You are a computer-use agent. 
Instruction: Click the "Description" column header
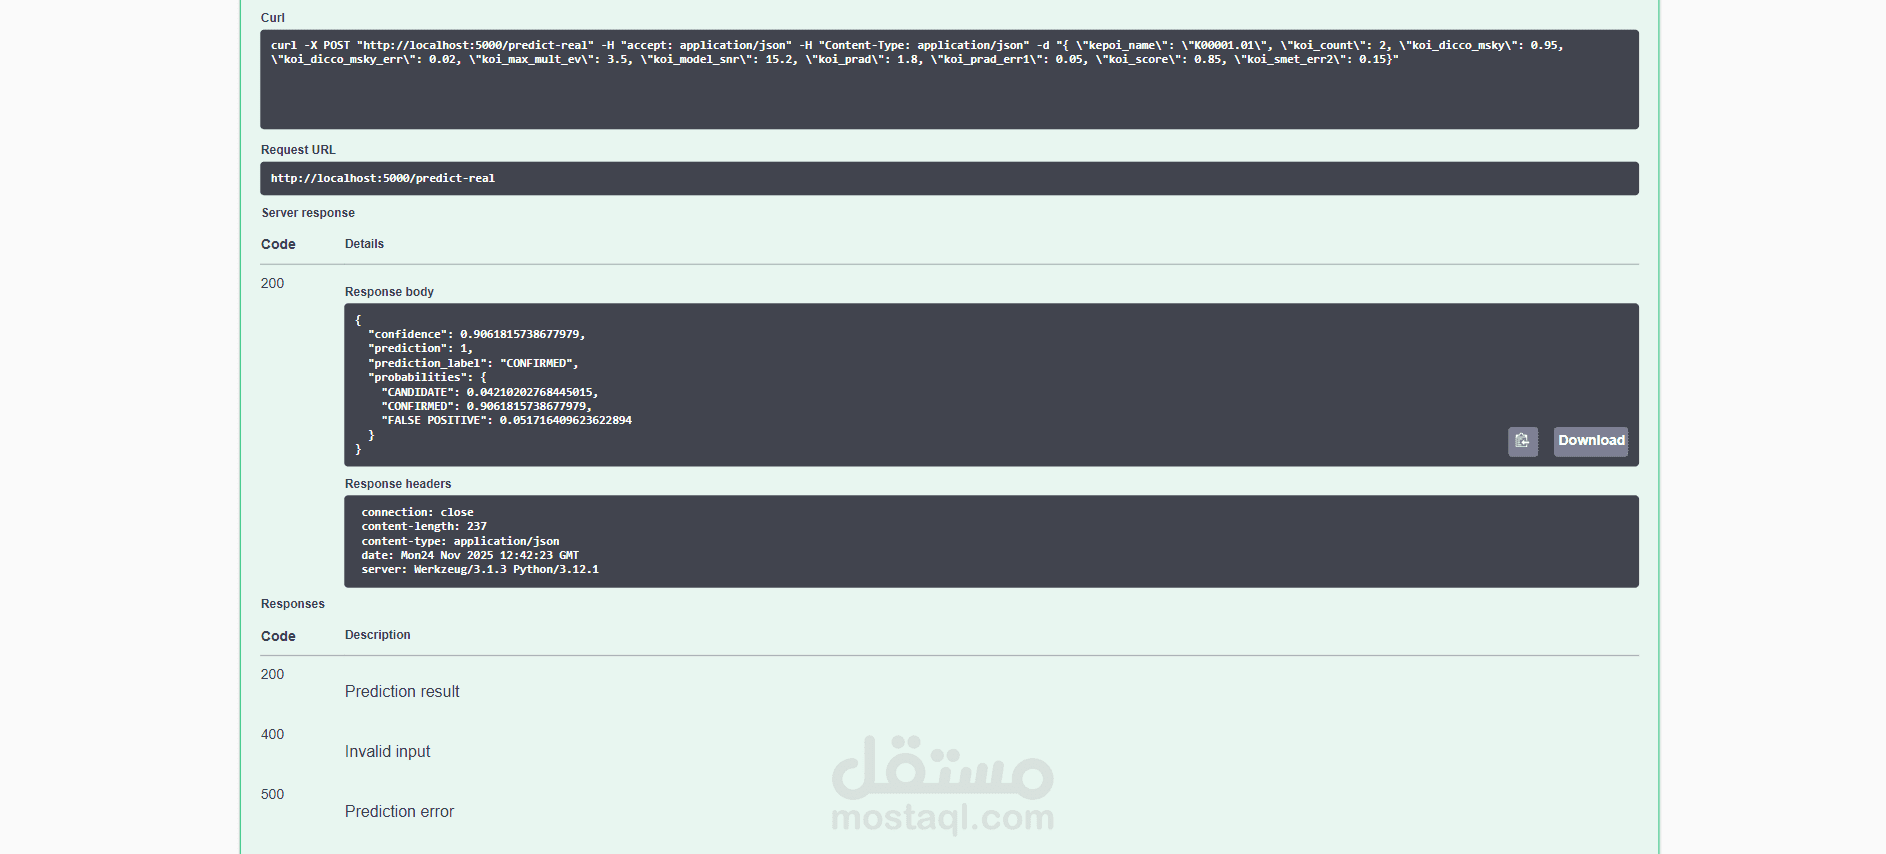point(377,635)
